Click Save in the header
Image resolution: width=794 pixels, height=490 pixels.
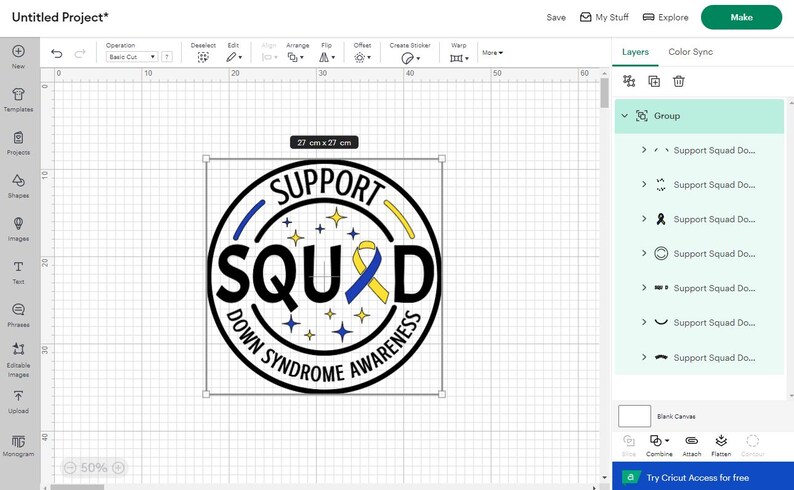[x=555, y=17]
